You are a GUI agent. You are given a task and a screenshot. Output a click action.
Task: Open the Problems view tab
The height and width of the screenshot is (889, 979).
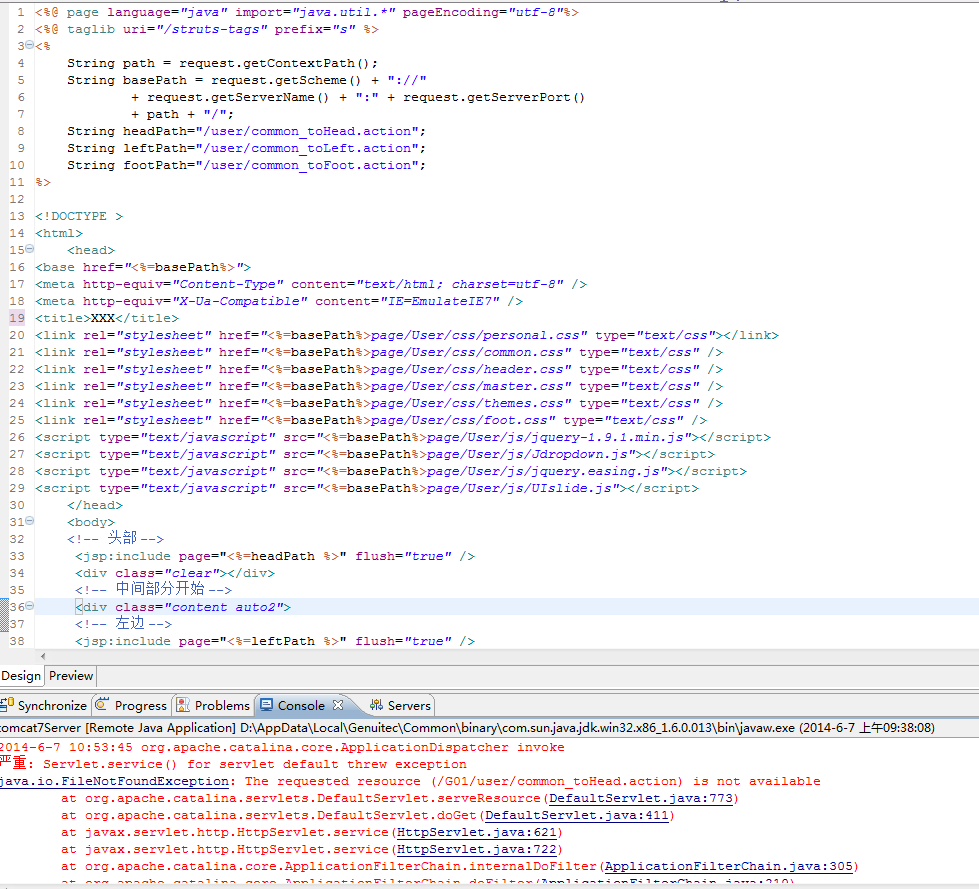tap(213, 705)
